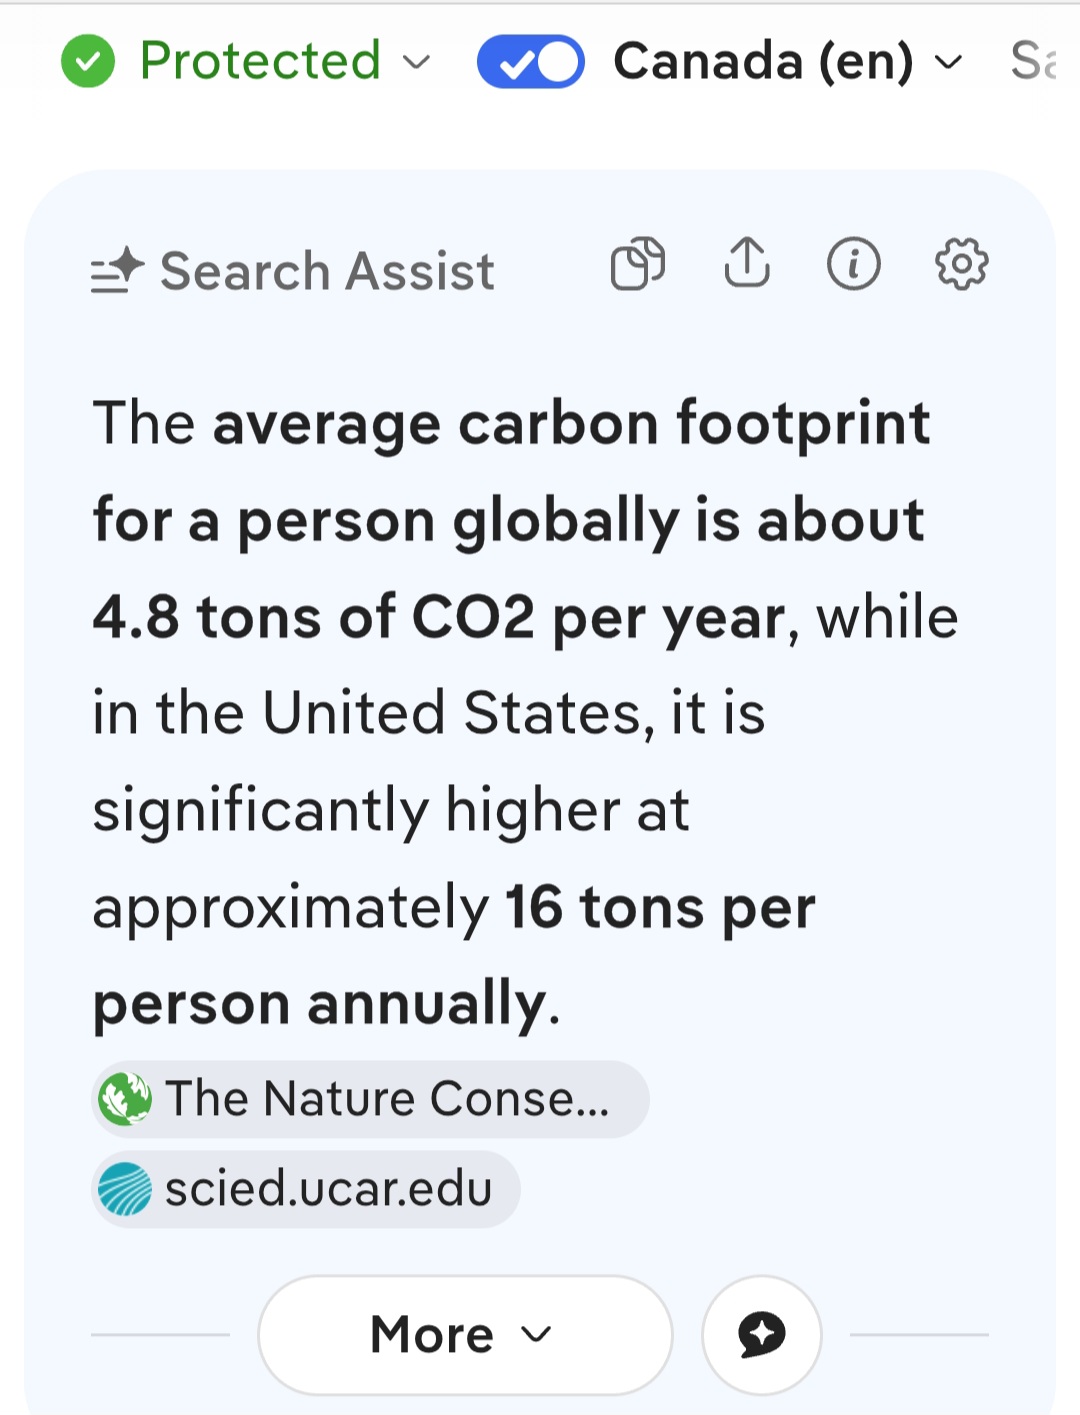Start AI chat with the sparkle bubble icon

tap(762, 1334)
